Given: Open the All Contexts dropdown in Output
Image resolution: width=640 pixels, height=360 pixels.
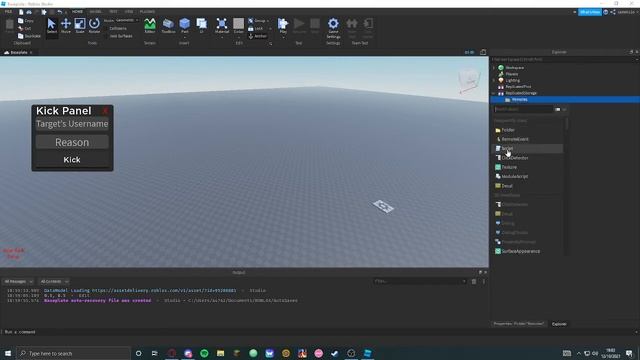Looking at the screenshot, I should [54, 282].
